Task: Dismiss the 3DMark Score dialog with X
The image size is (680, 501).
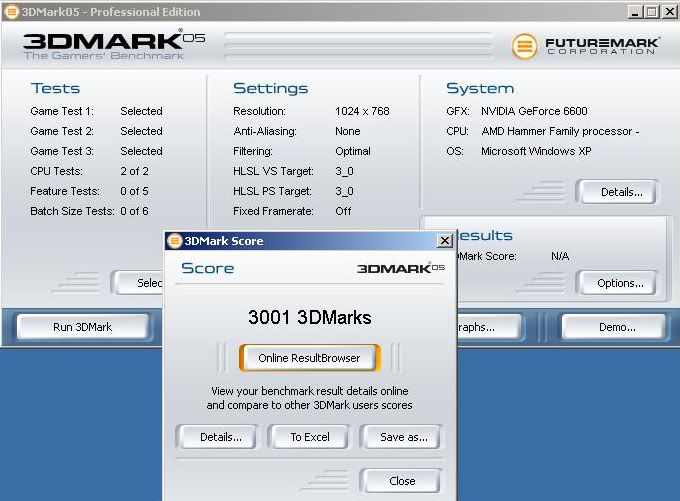Action: 445,241
